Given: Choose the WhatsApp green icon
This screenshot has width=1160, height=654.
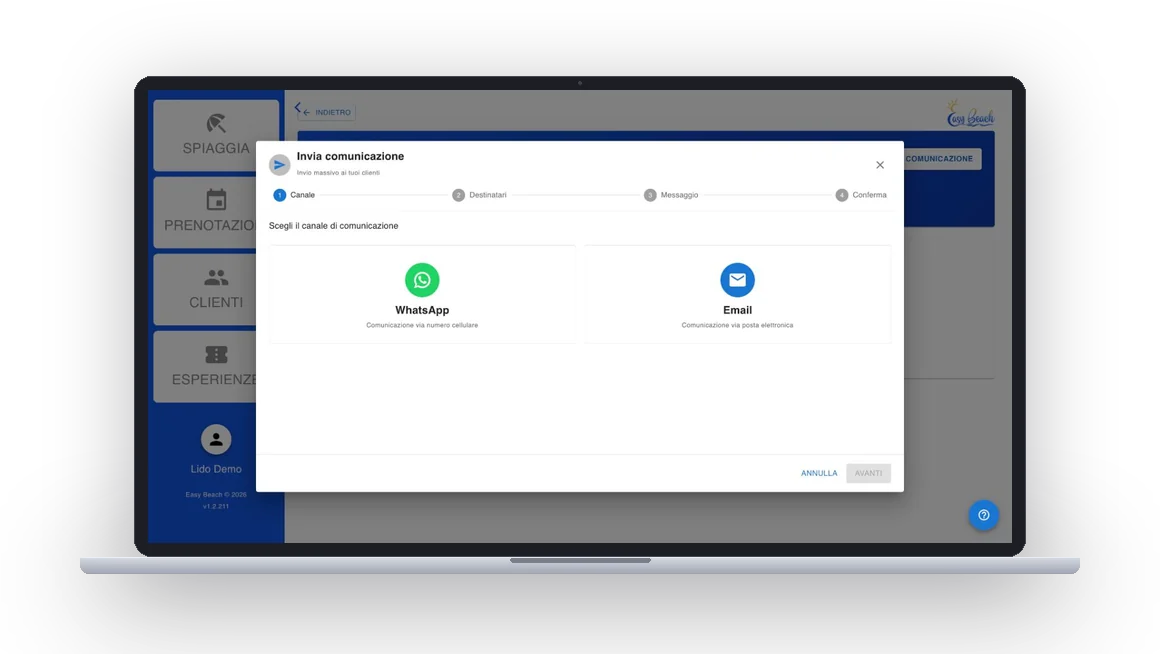Looking at the screenshot, I should click(x=422, y=280).
